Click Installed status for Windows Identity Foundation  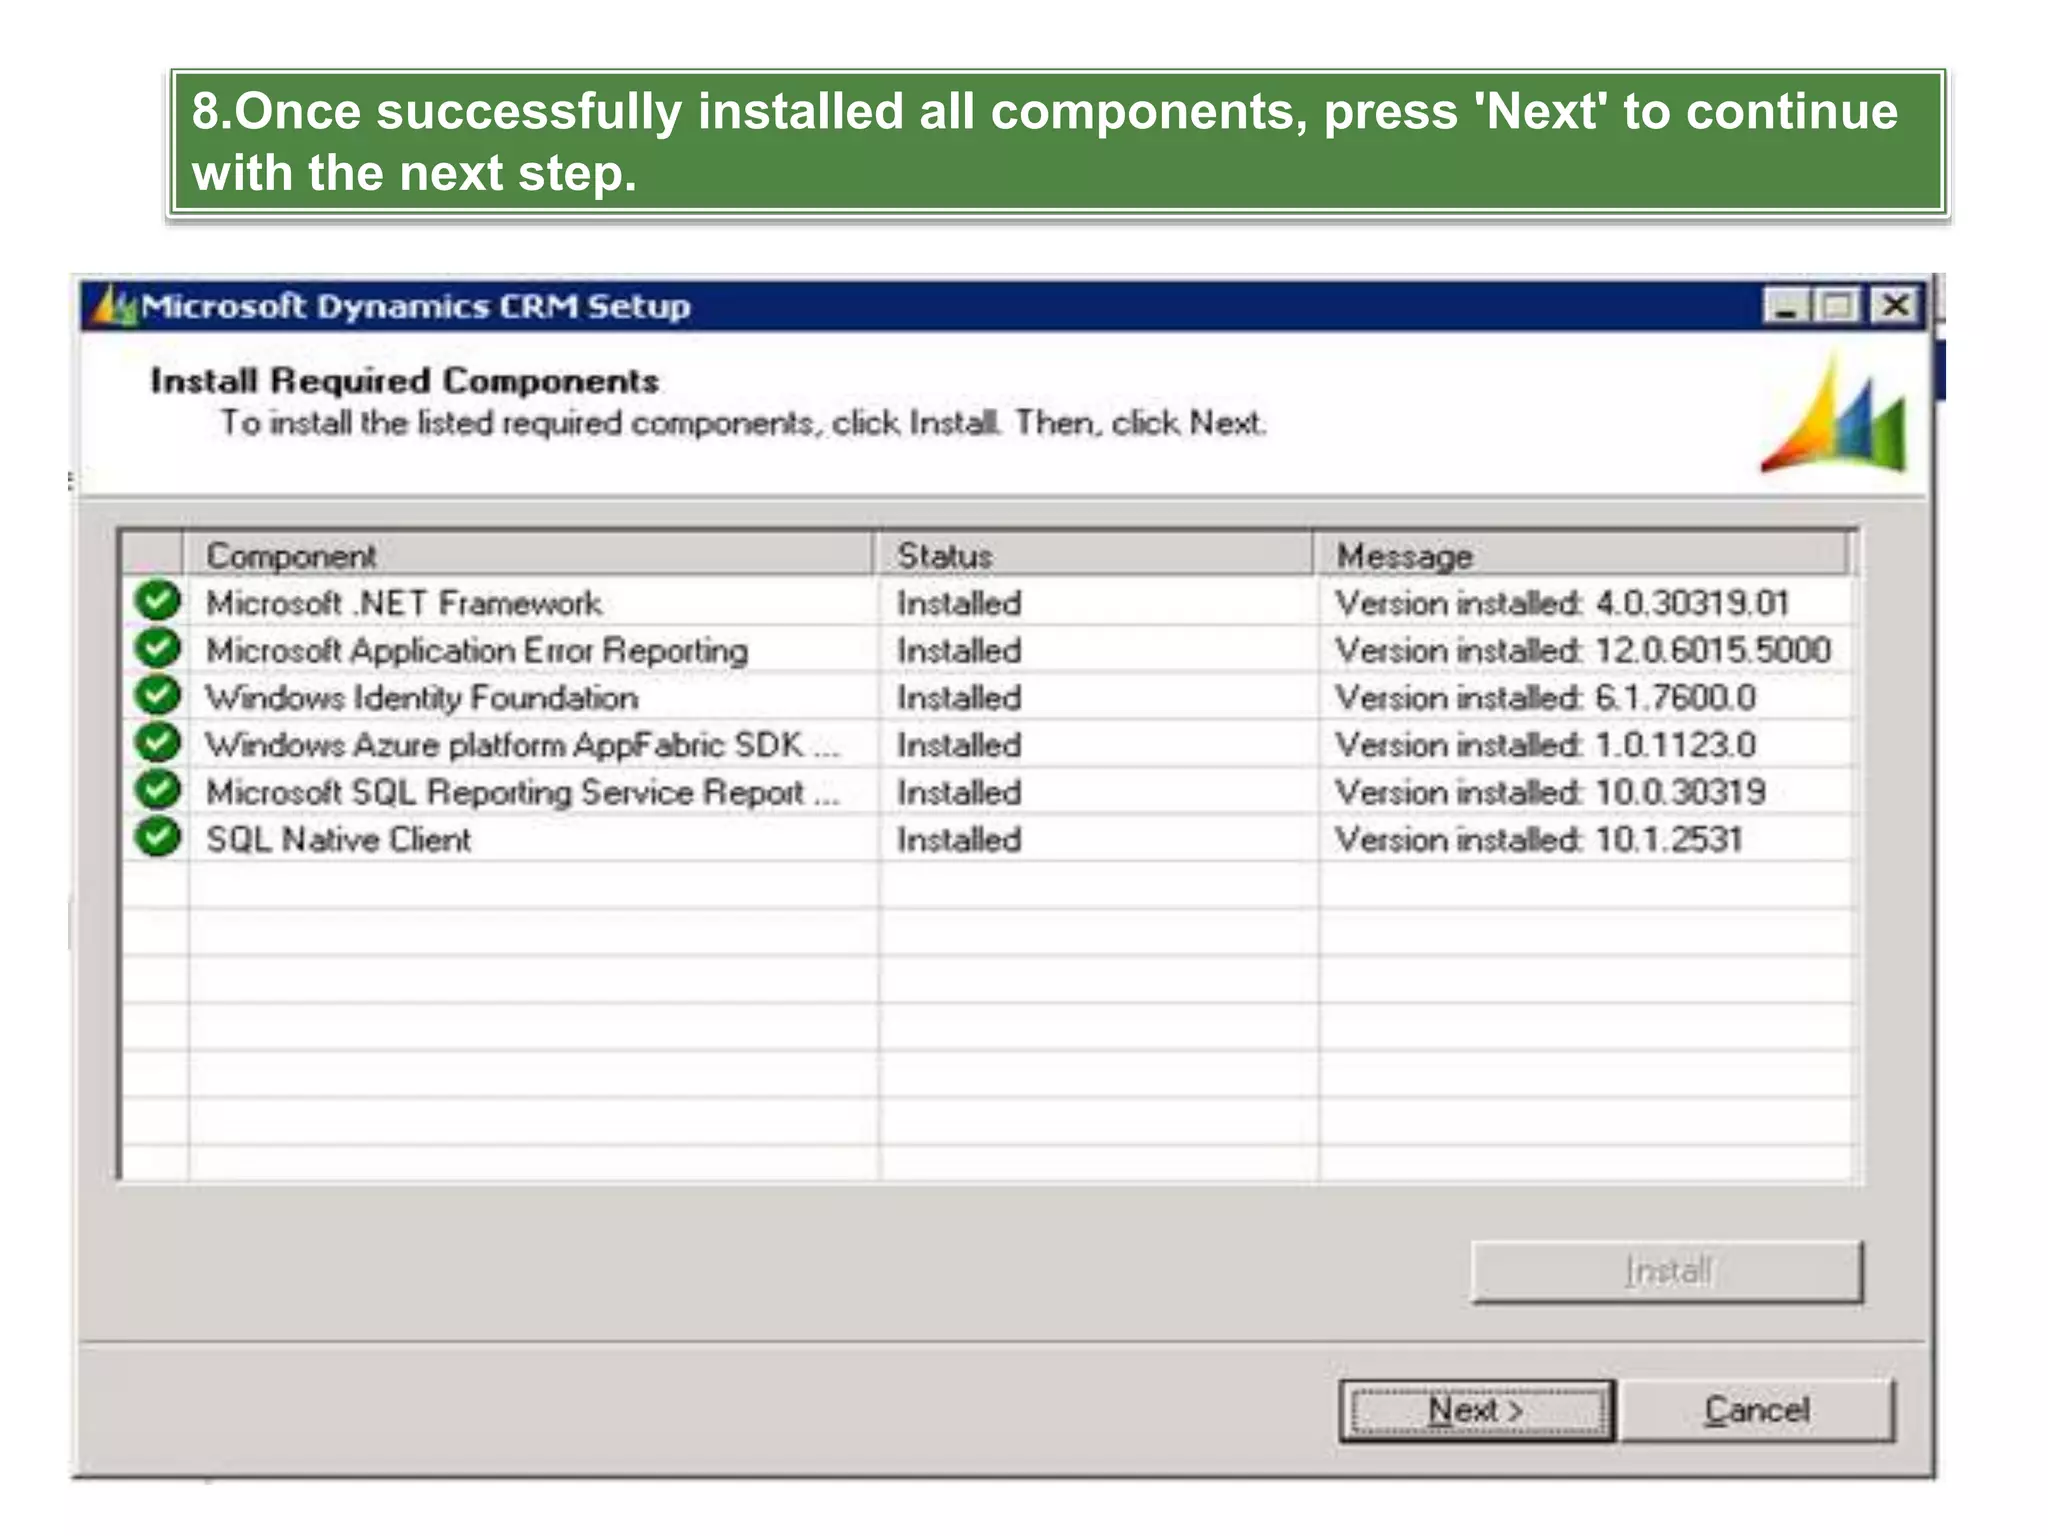(959, 697)
